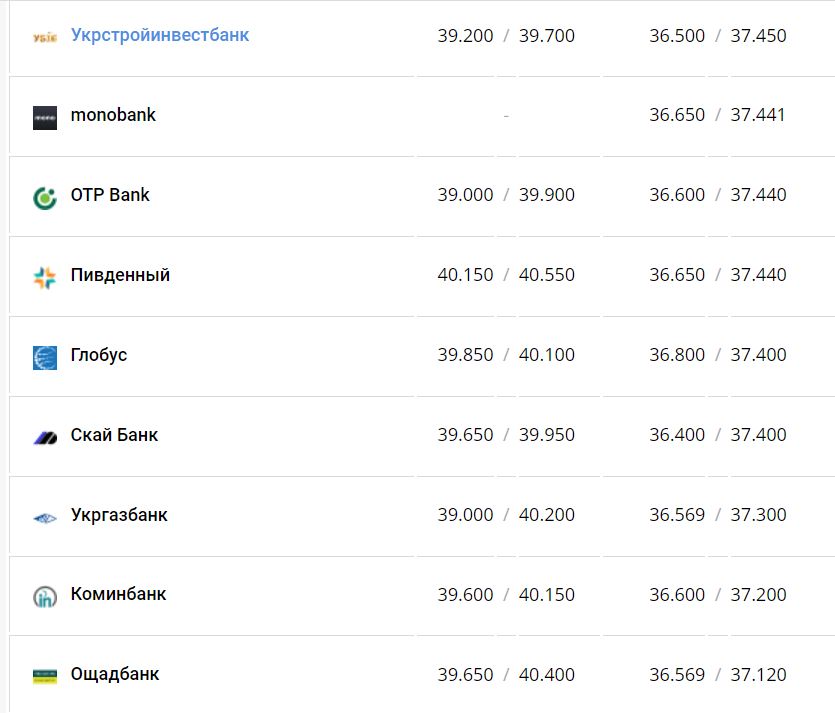Click the green OTP Bank logo
The height and width of the screenshot is (713, 835).
[x=45, y=197]
